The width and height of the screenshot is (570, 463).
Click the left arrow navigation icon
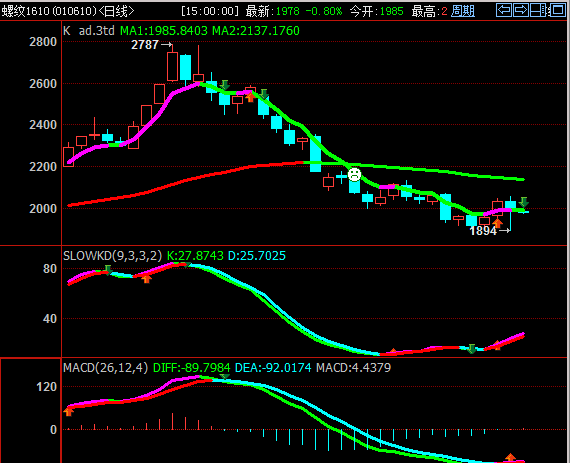click(504, 10)
